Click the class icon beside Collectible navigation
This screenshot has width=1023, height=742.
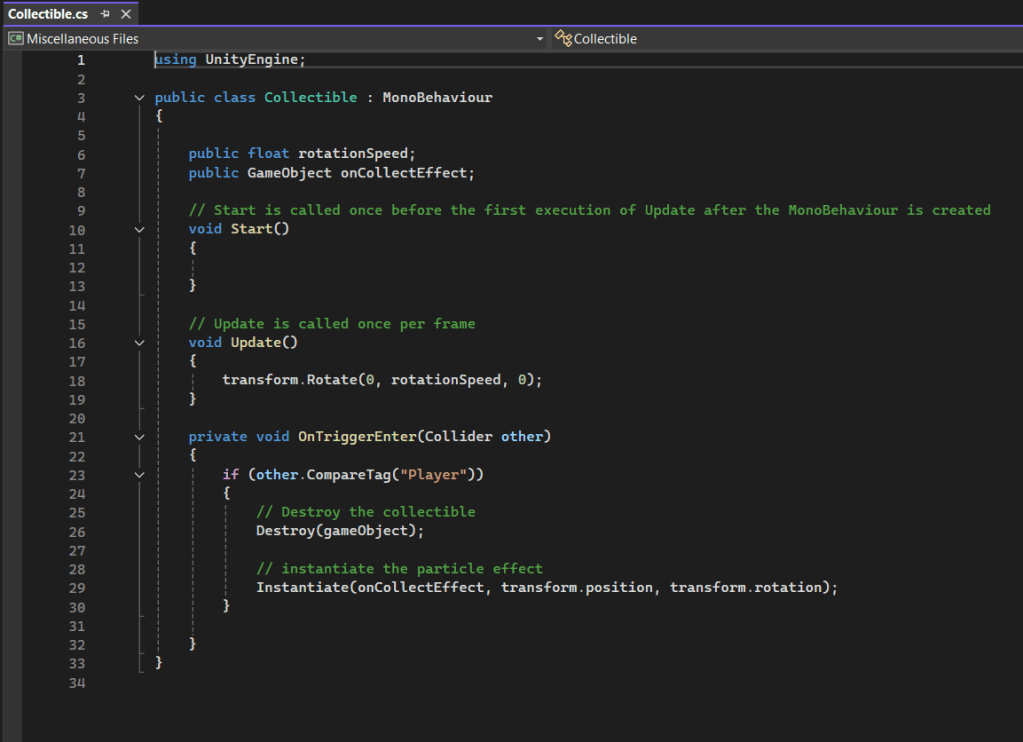pyautogui.click(x=563, y=39)
